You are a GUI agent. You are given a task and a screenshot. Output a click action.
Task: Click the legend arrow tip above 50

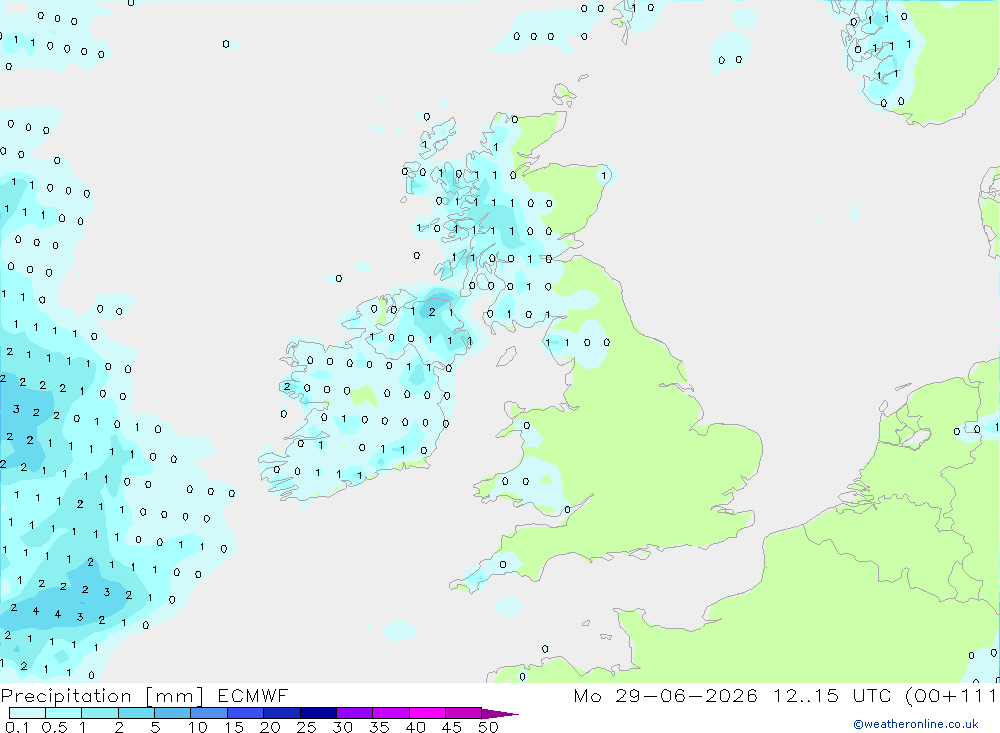(x=500, y=713)
